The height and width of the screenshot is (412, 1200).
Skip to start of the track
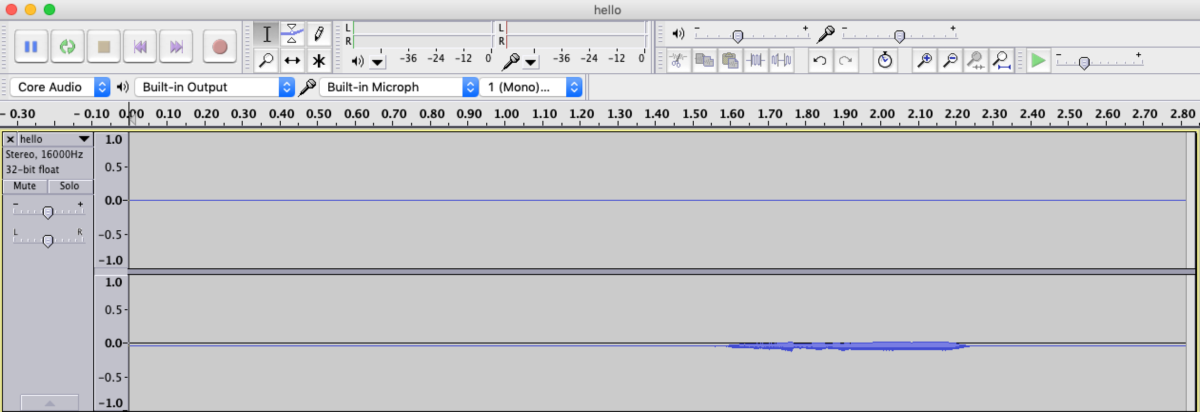pyautogui.click(x=140, y=46)
